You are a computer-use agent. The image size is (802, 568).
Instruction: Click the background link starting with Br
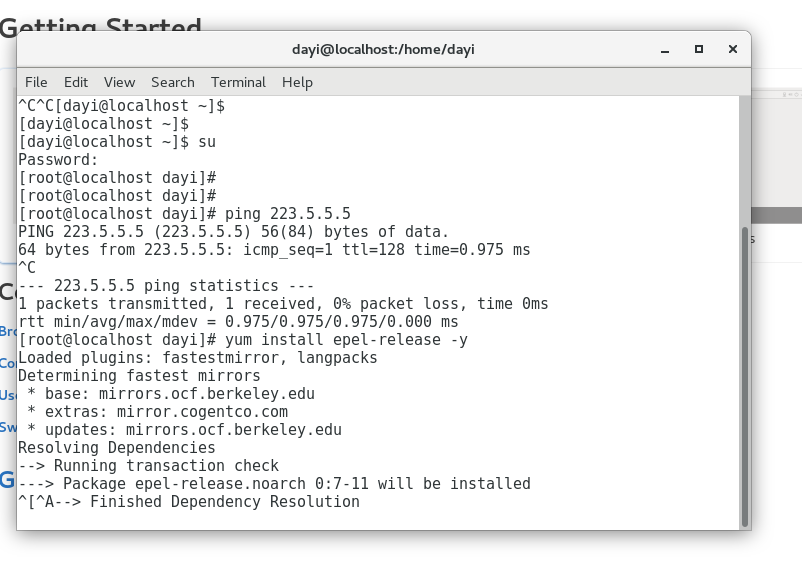click(8, 331)
